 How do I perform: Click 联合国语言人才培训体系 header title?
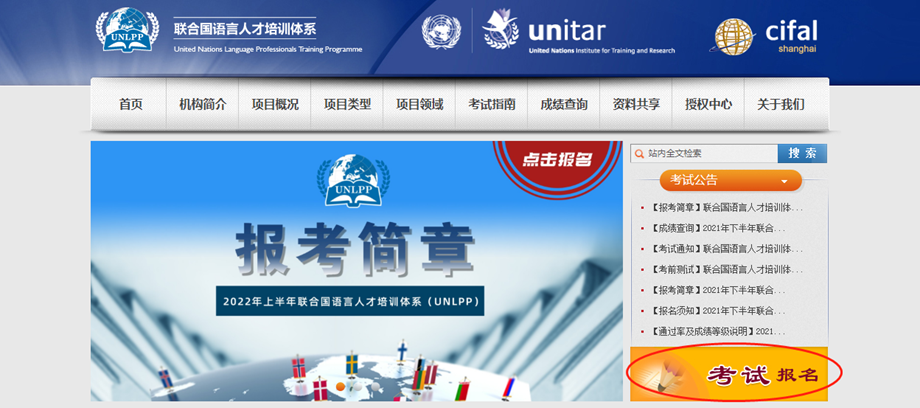pyautogui.click(x=245, y=29)
